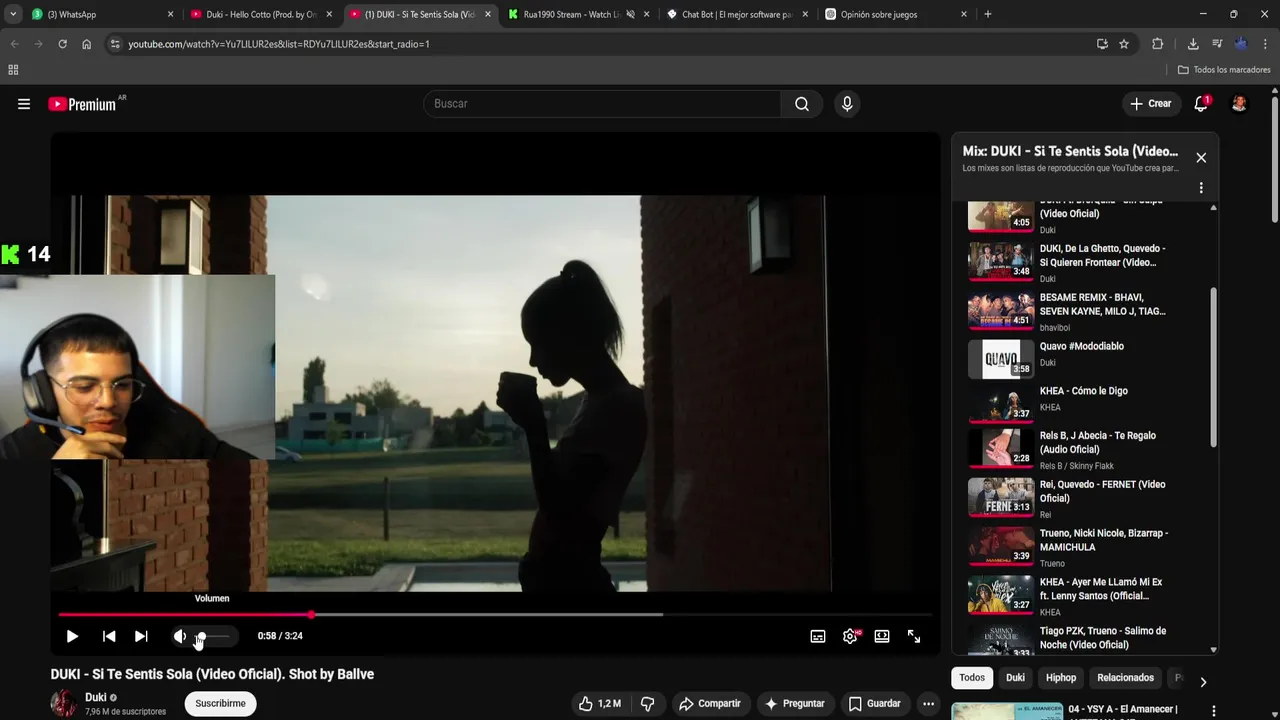Open the apps grid in bookmarks bar
Screen dimensions: 1280x720
point(13,70)
